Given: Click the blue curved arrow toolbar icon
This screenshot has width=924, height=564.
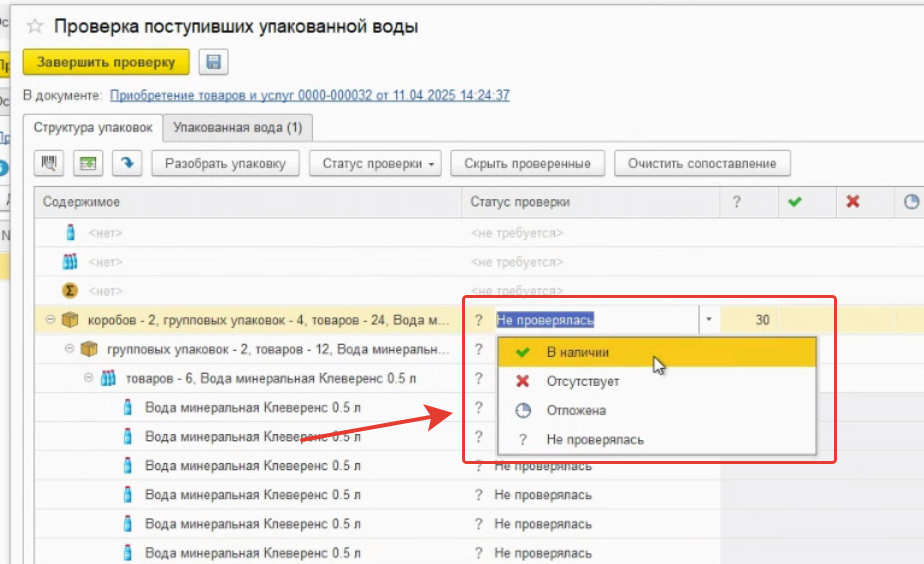Looking at the screenshot, I should (x=127, y=163).
